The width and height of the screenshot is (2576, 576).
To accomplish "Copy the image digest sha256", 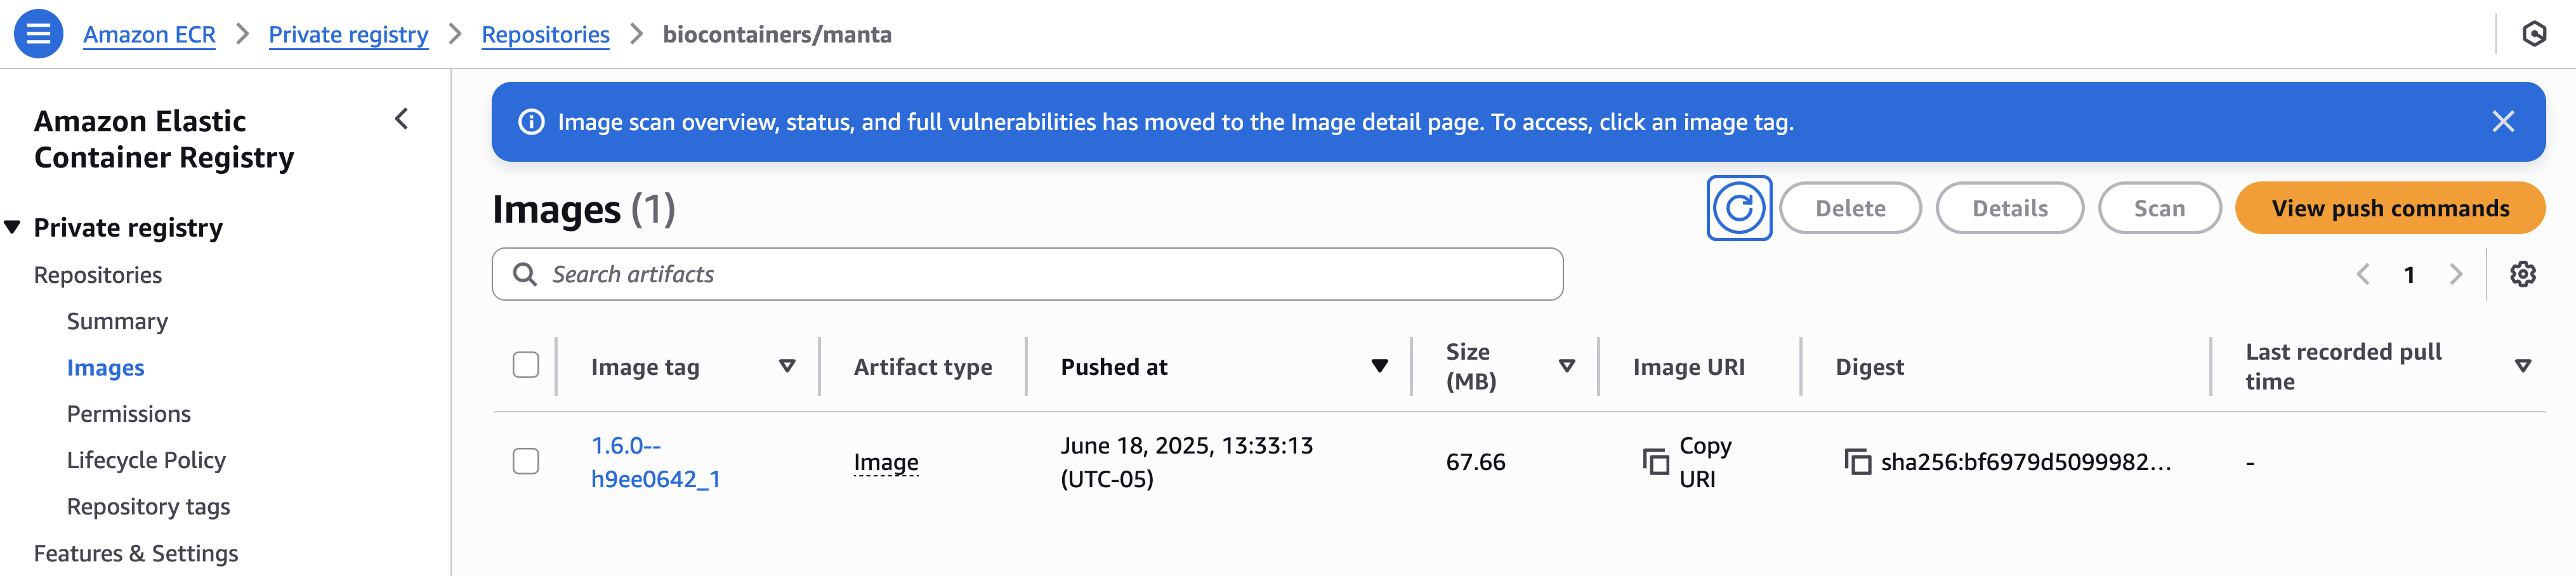I will [x=1857, y=462].
